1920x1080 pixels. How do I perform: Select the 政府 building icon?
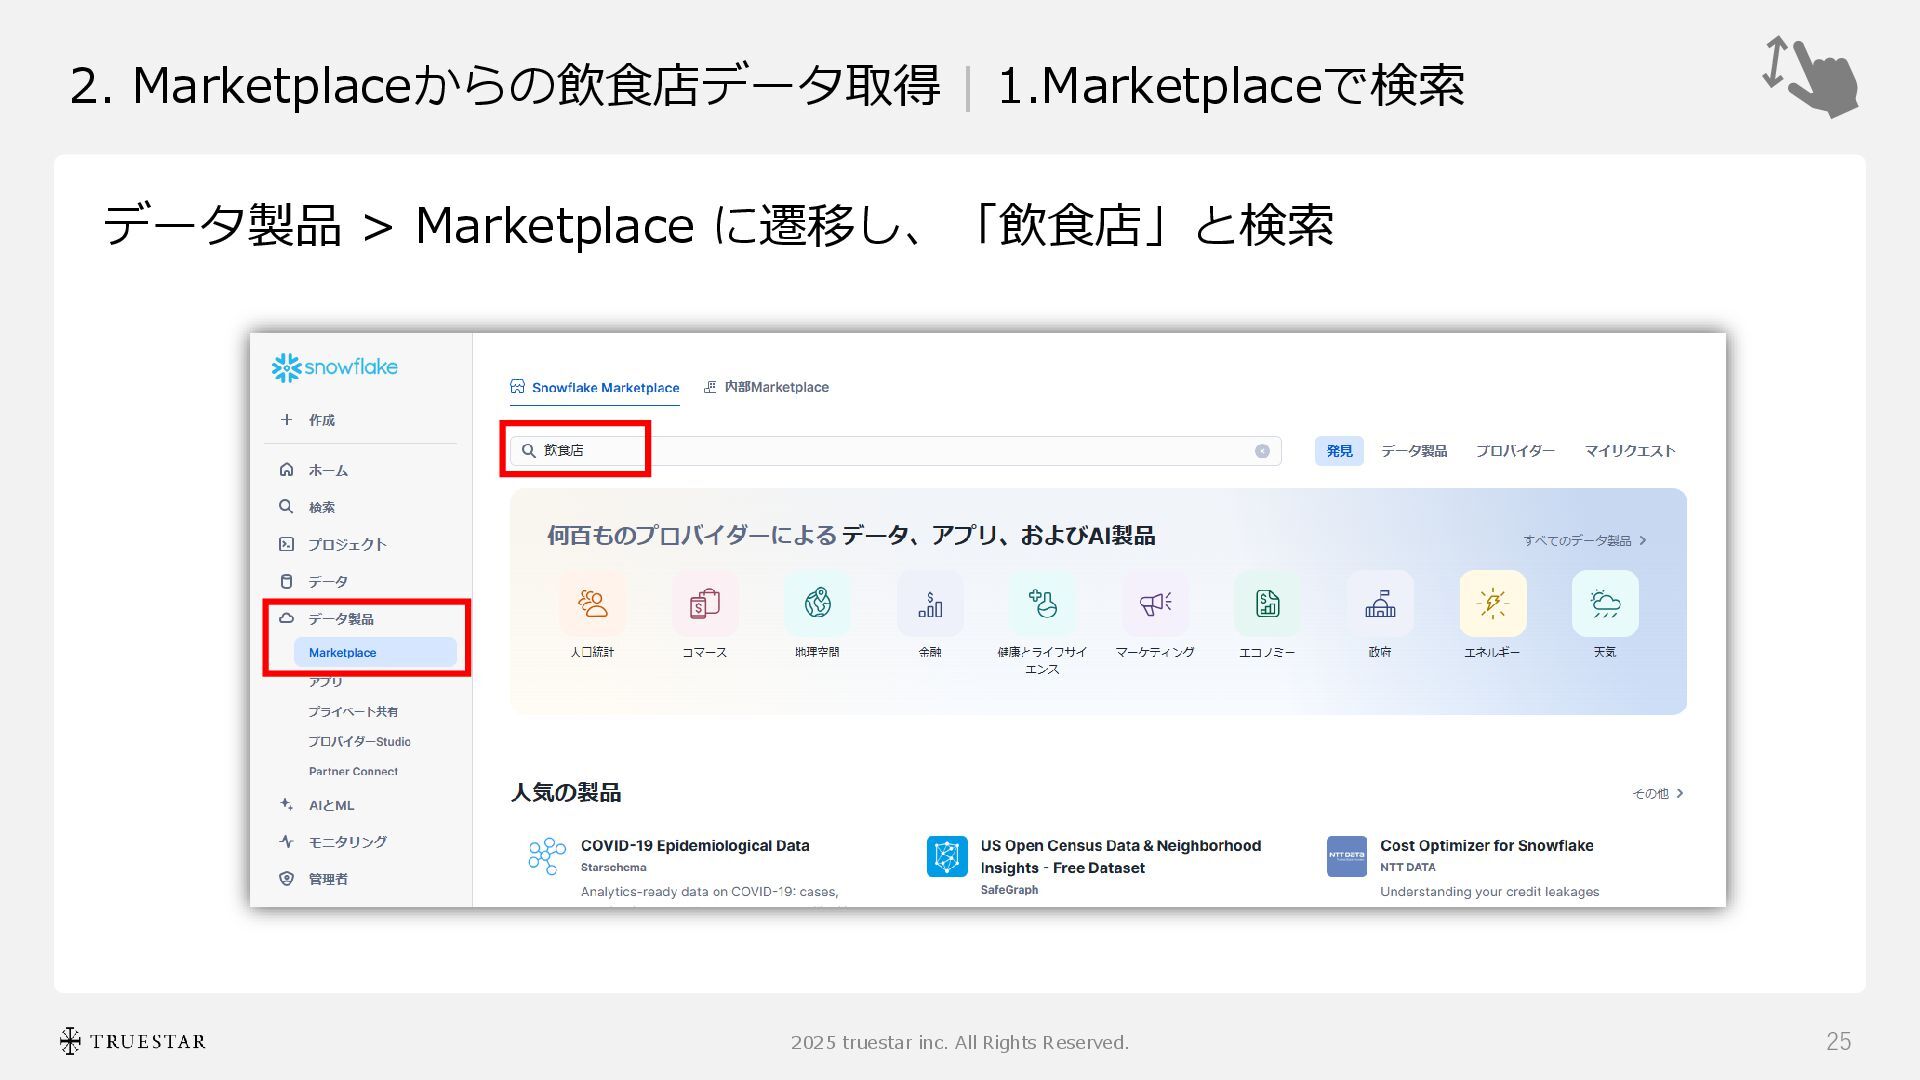(x=1380, y=604)
